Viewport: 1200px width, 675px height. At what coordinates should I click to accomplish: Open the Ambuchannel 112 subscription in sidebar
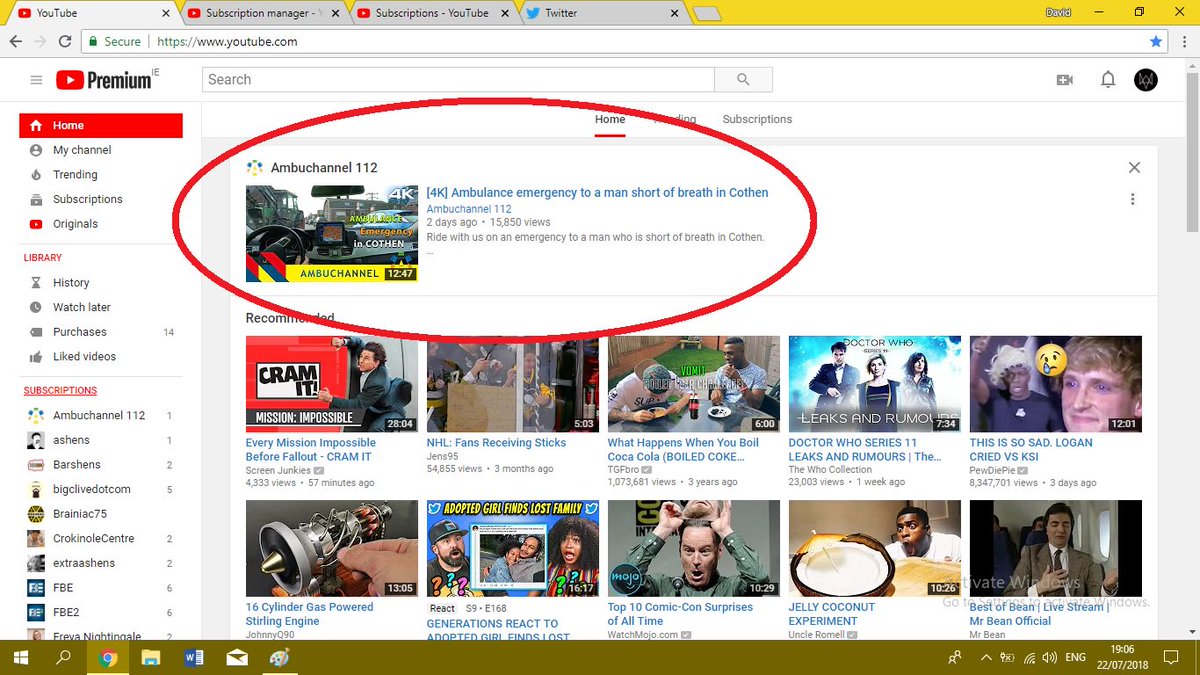pyautogui.click(x=101, y=415)
